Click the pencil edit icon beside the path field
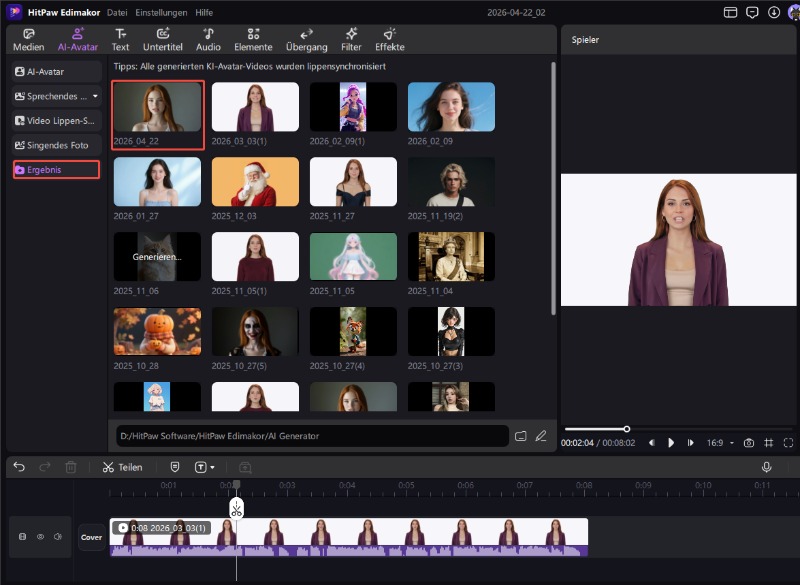 pos(541,436)
